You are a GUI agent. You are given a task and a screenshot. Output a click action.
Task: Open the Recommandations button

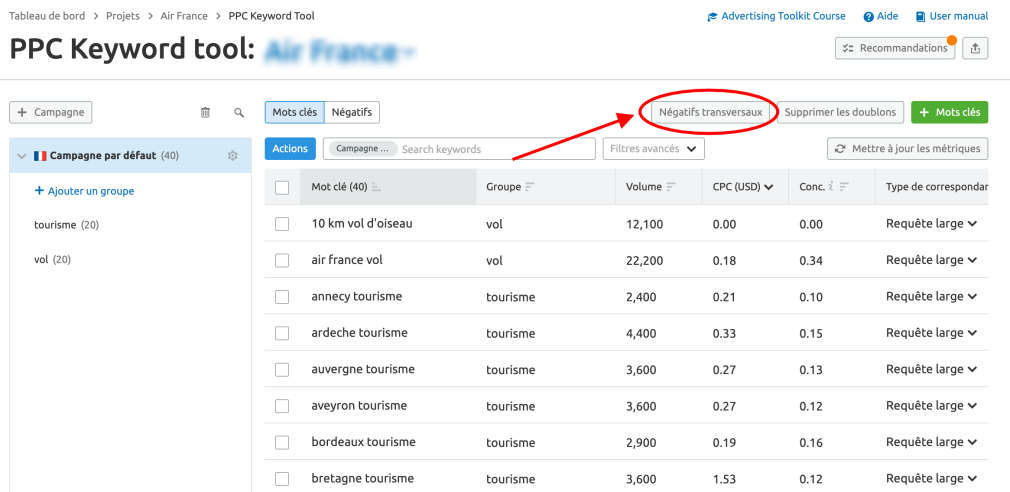click(895, 48)
